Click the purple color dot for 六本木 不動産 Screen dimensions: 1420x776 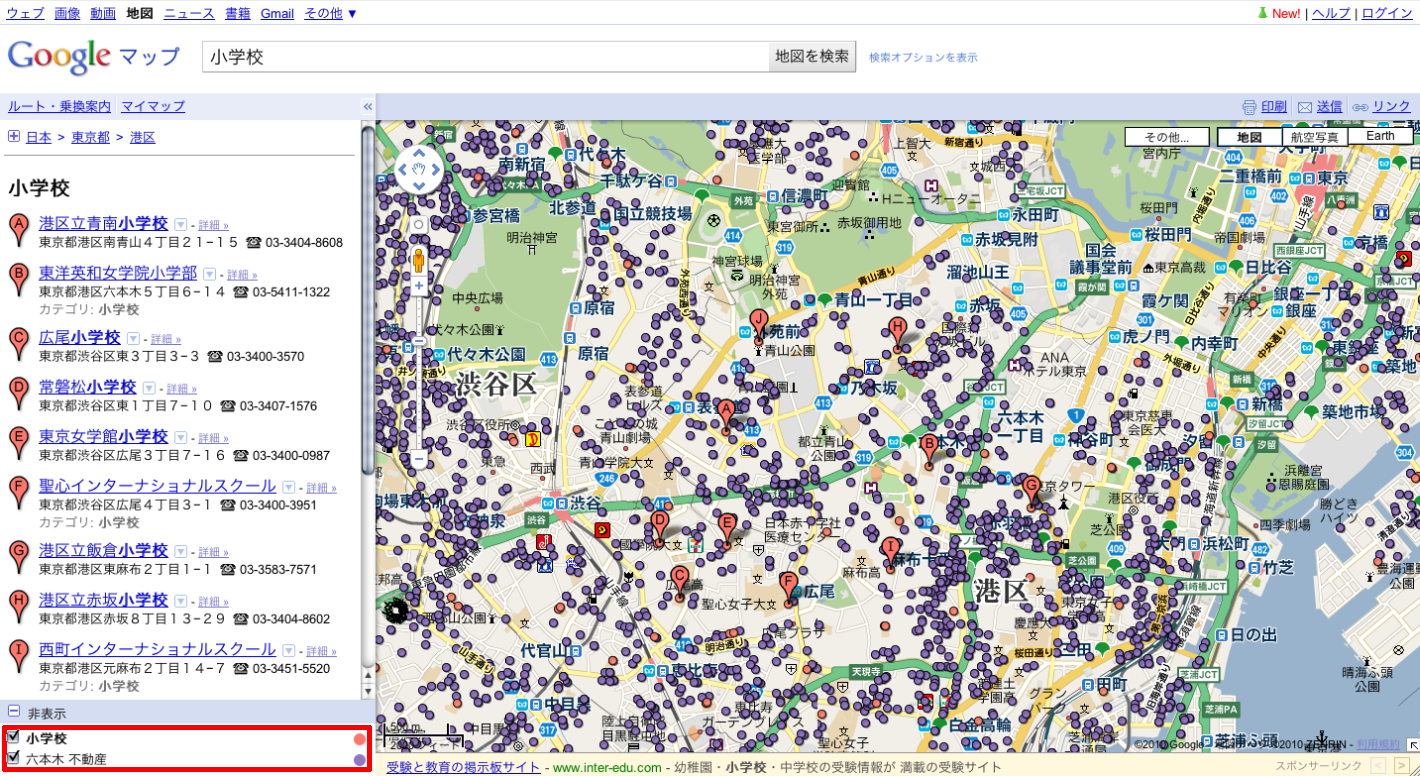tap(359, 760)
